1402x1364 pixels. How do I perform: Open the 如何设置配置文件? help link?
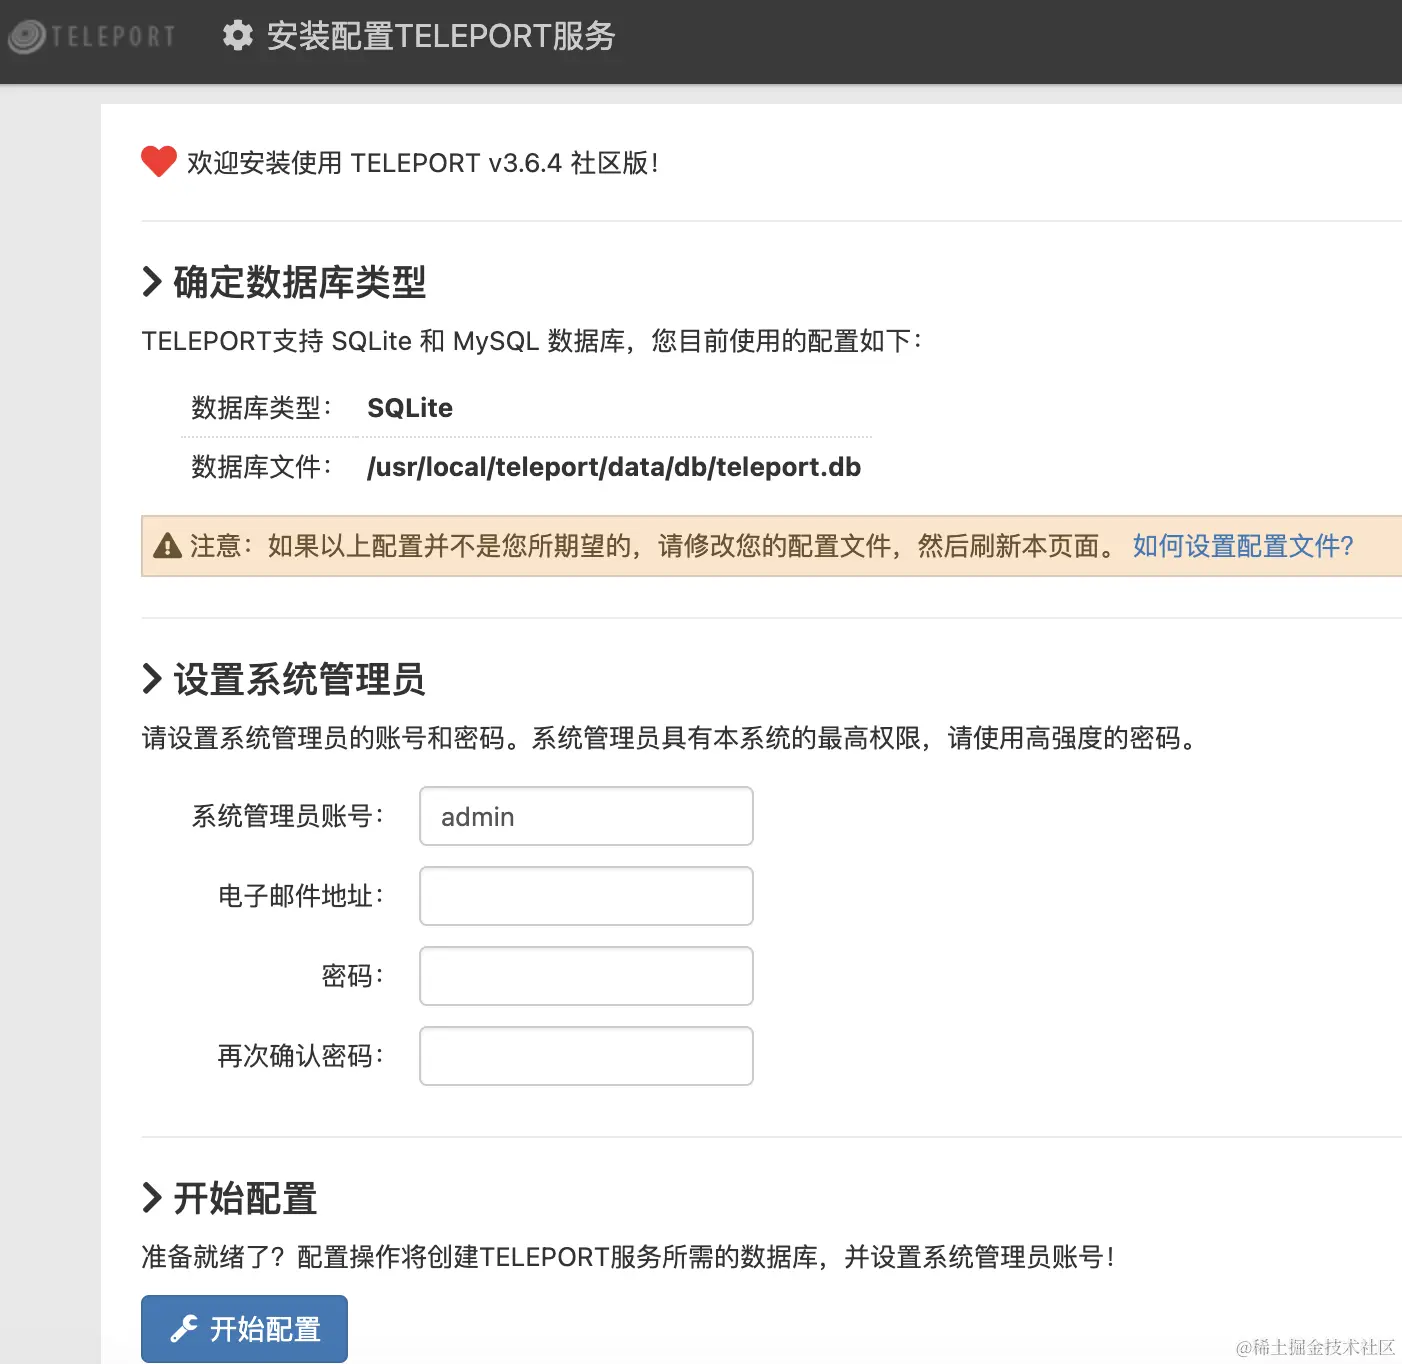pyautogui.click(x=1243, y=546)
